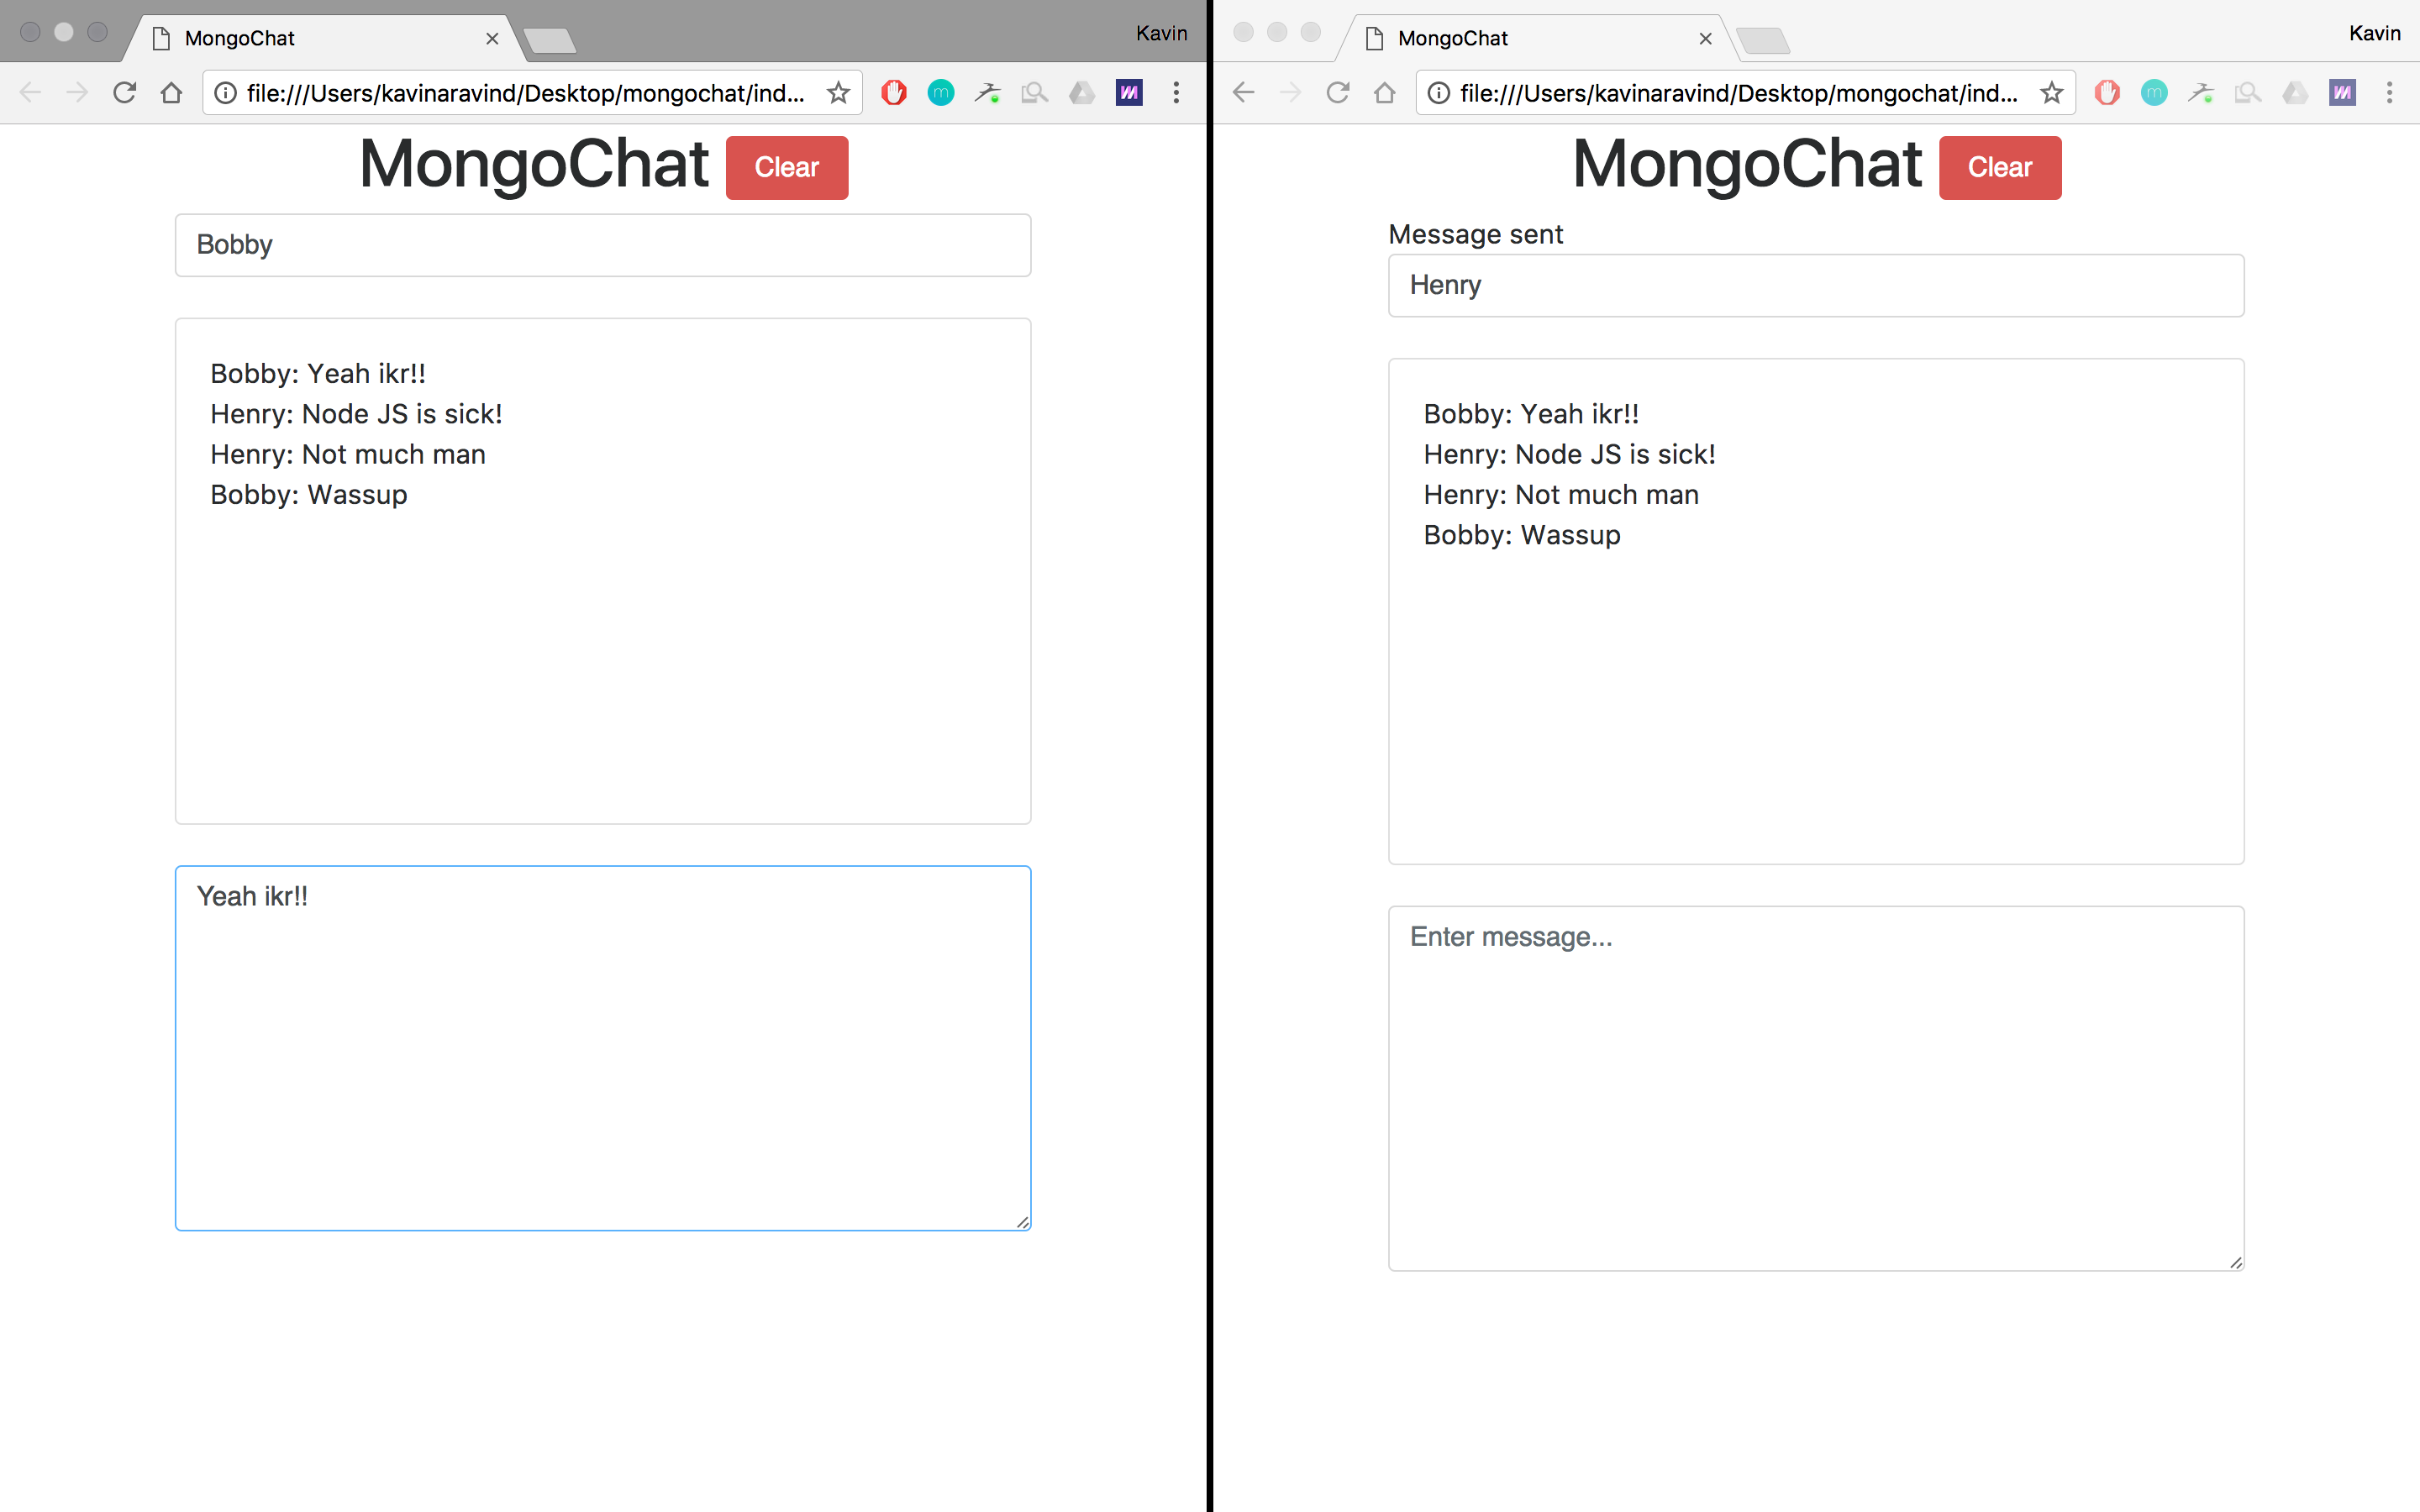Click home icon in left browser window
This screenshot has width=2420, height=1512.
tap(171, 93)
